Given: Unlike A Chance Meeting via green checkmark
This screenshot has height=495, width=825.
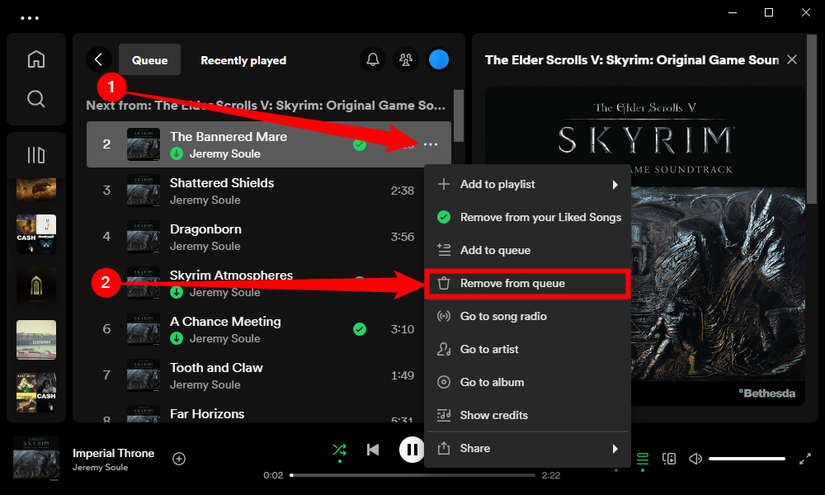Looking at the screenshot, I should 359,329.
